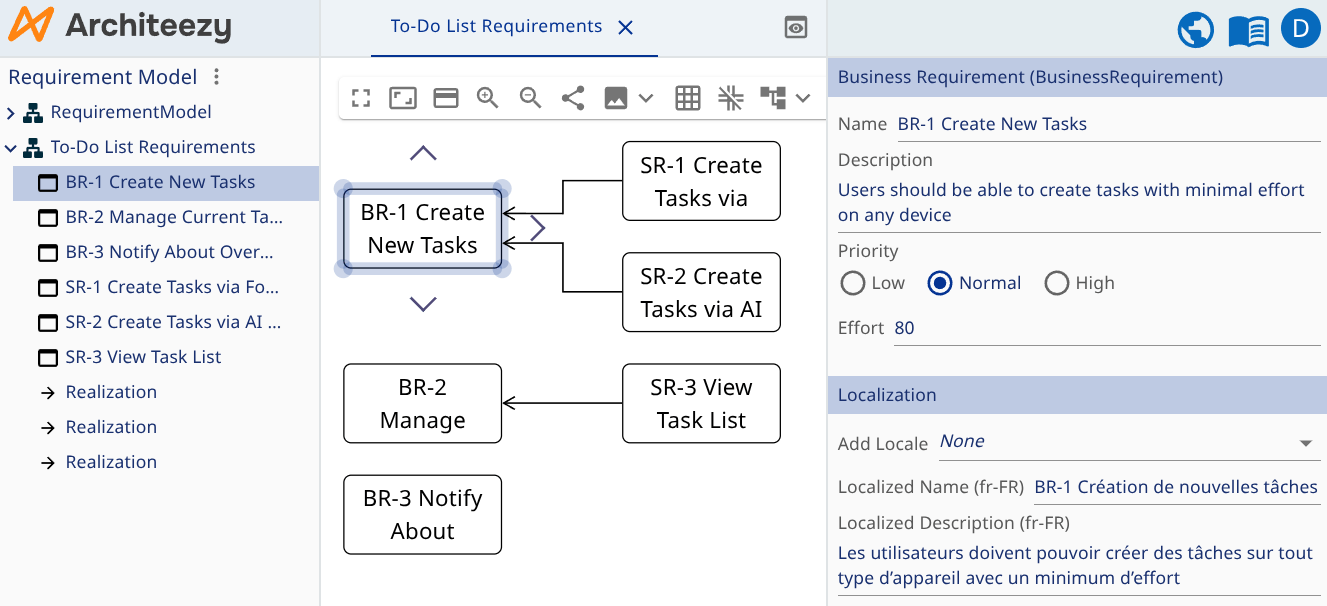Click the zoom in magnifier icon
Image resolution: width=1327 pixels, height=606 pixels.
click(487, 98)
